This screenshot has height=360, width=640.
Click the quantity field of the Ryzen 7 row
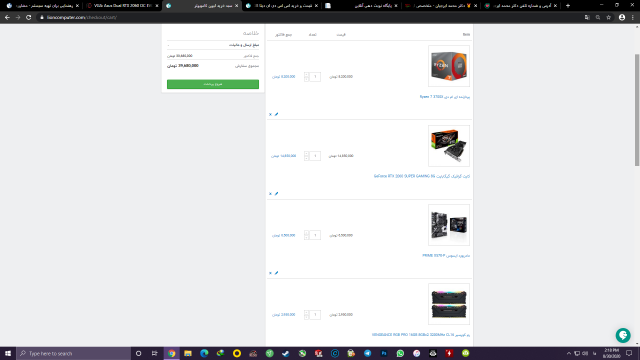tap(315, 77)
